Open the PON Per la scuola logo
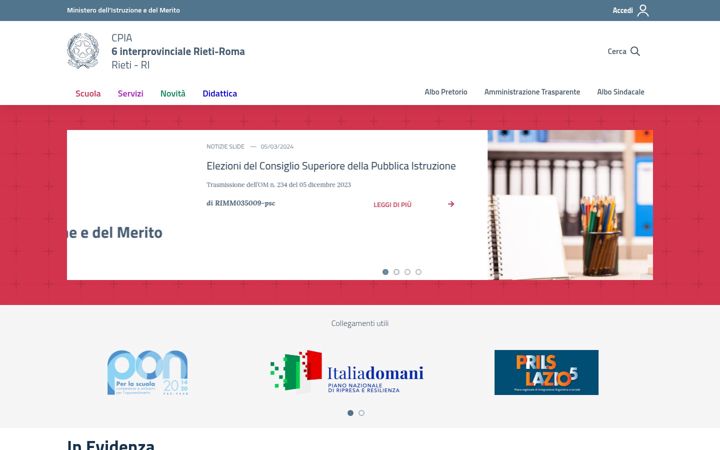 [148, 372]
